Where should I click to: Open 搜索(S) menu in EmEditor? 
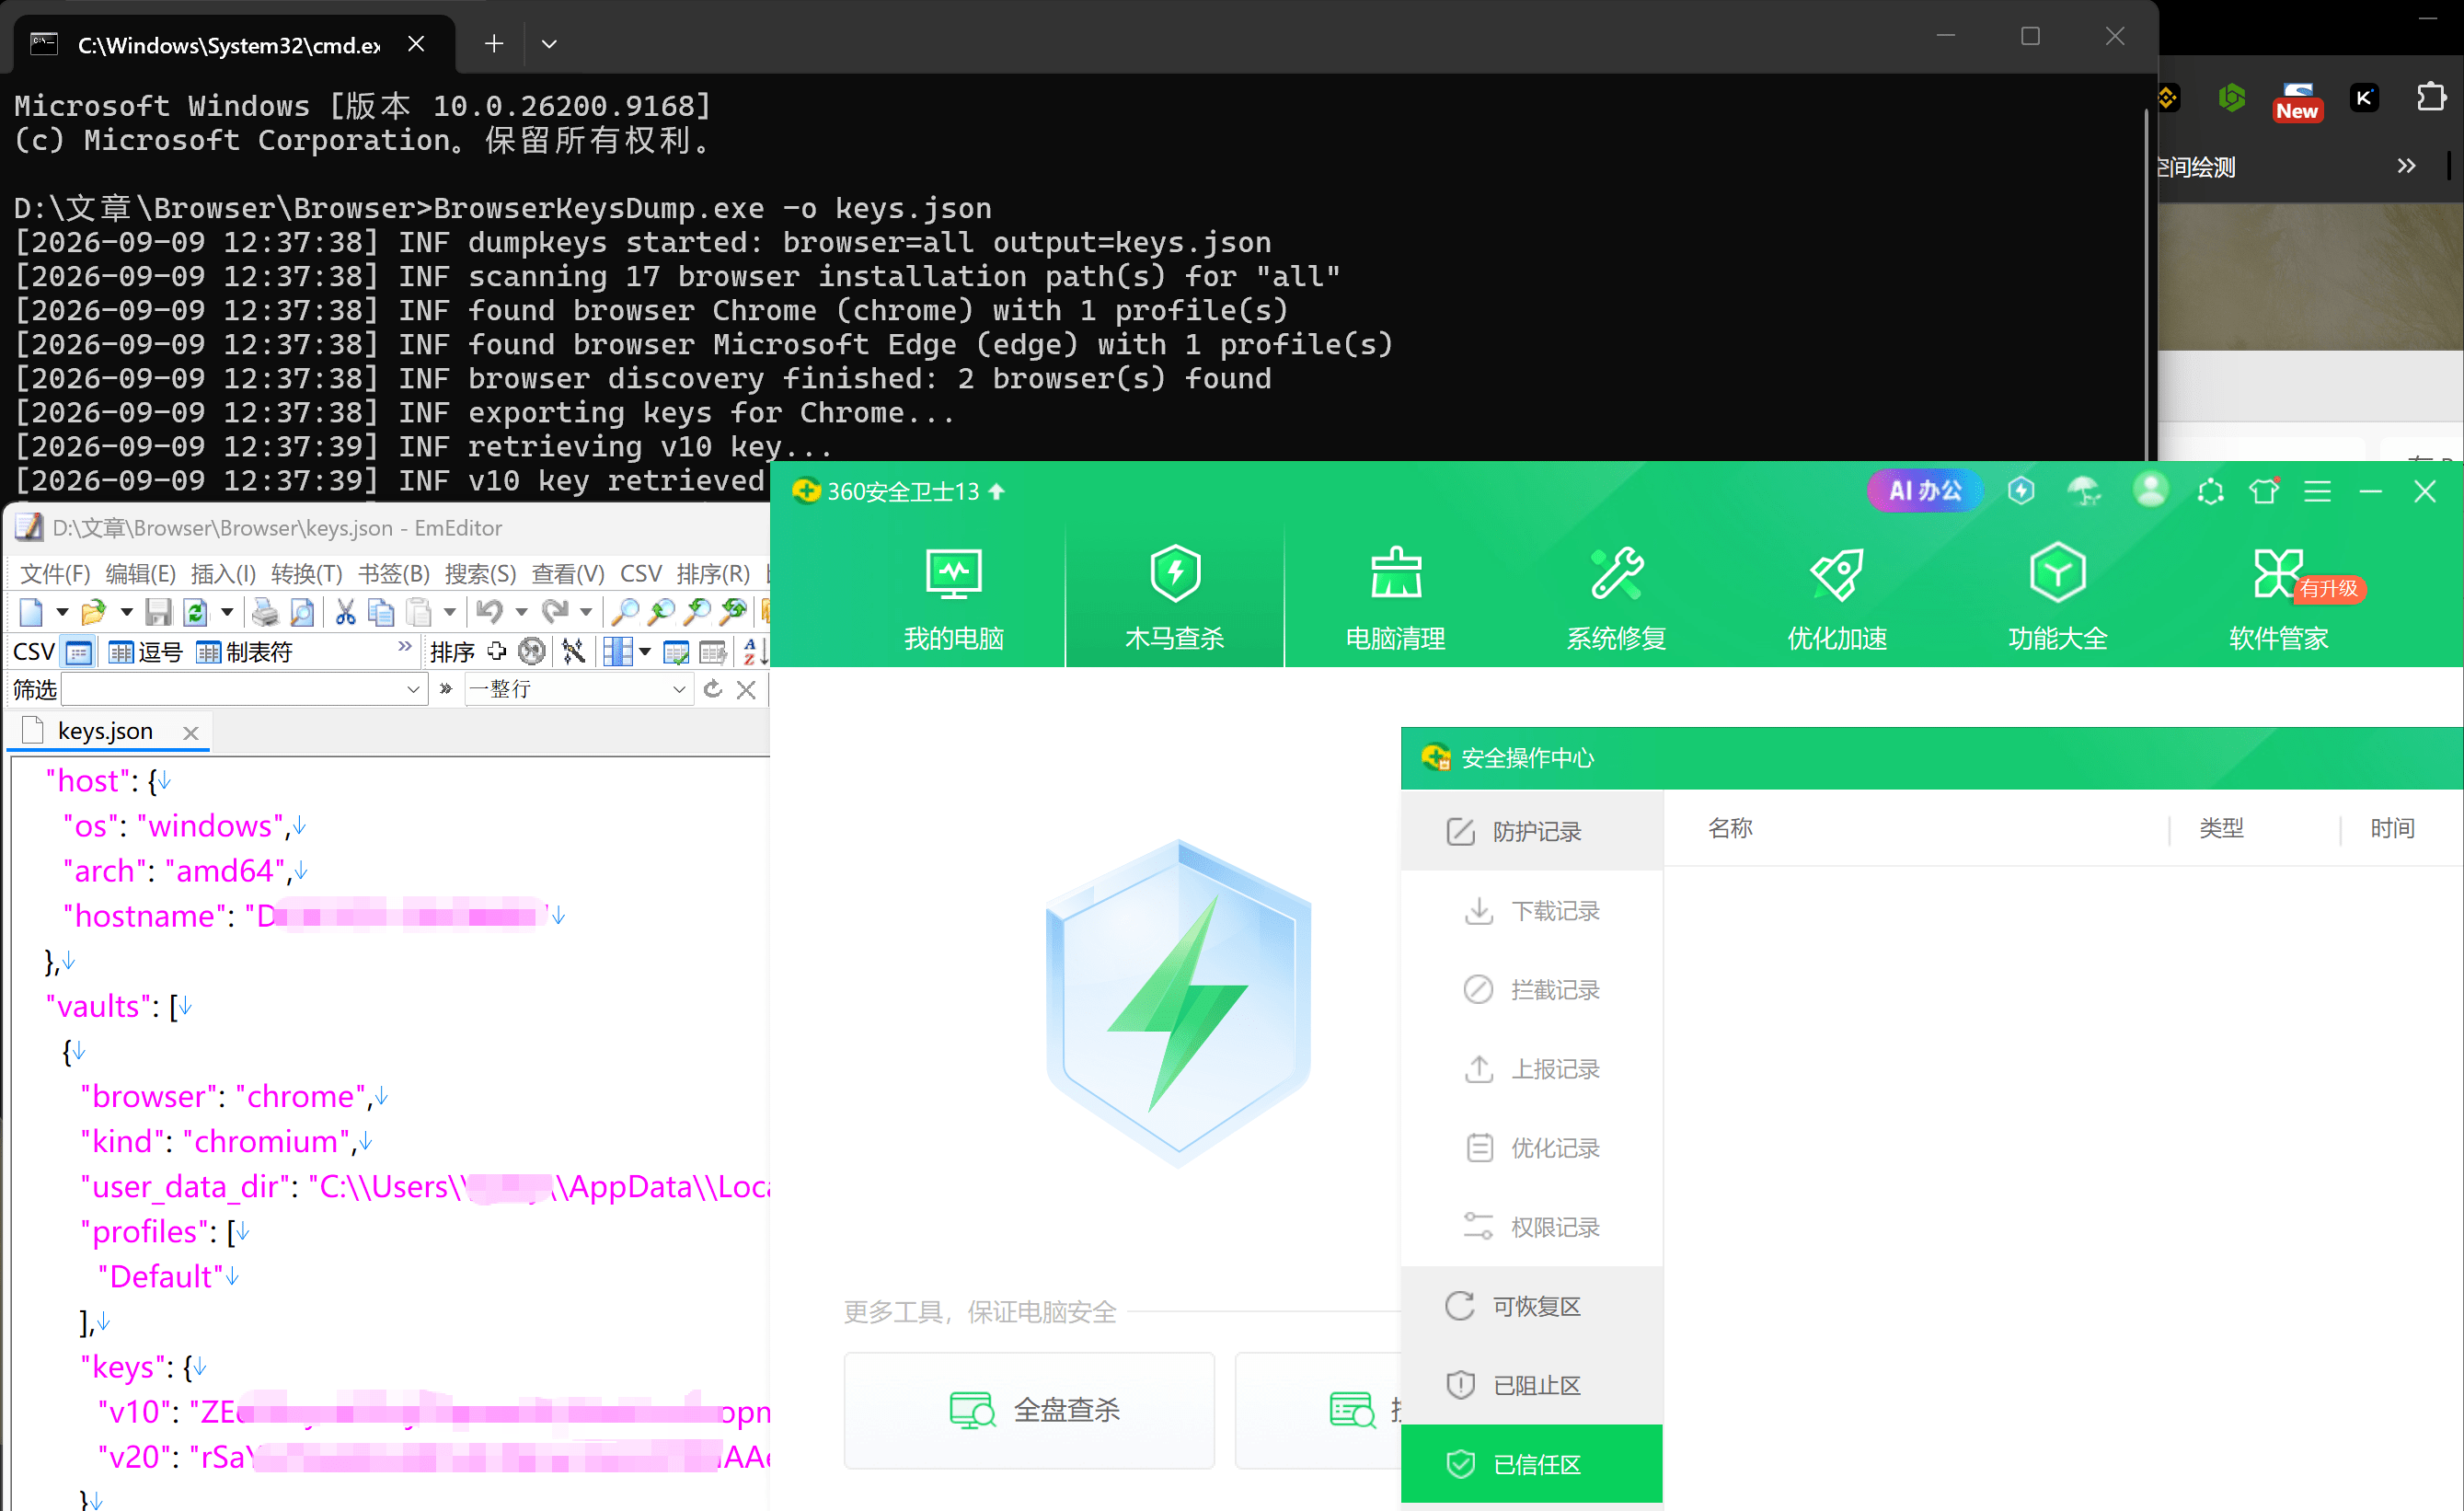[480, 574]
